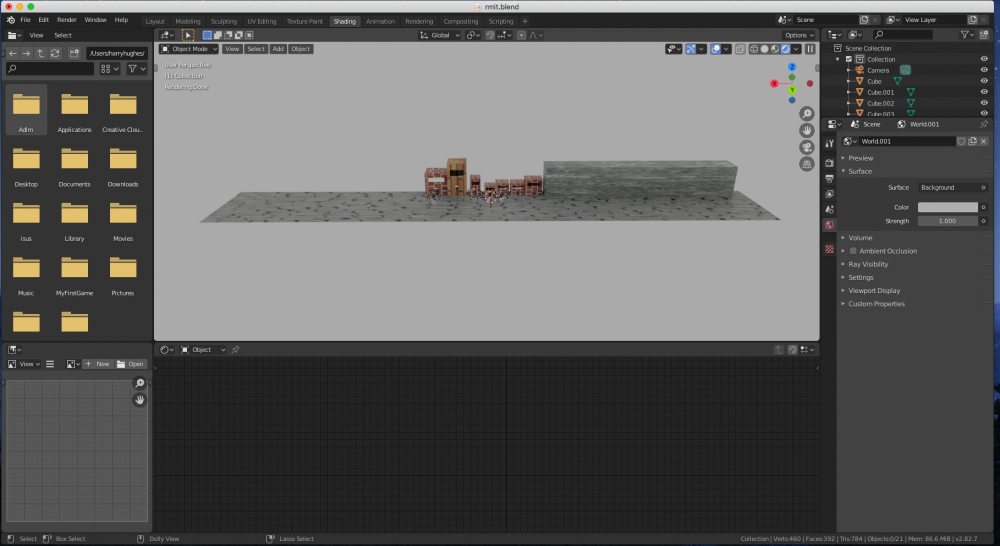Create new folder in file browser
This screenshot has width=1000, height=546.
point(74,53)
